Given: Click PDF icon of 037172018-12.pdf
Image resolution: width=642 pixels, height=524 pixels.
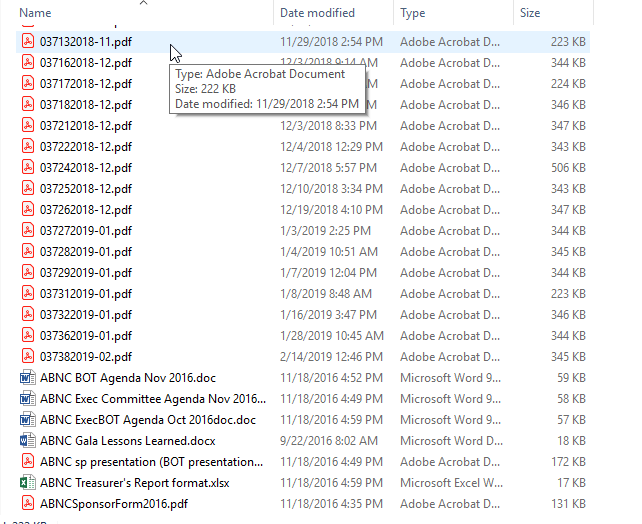Looking at the screenshot, I should click(x=27, y=83).
